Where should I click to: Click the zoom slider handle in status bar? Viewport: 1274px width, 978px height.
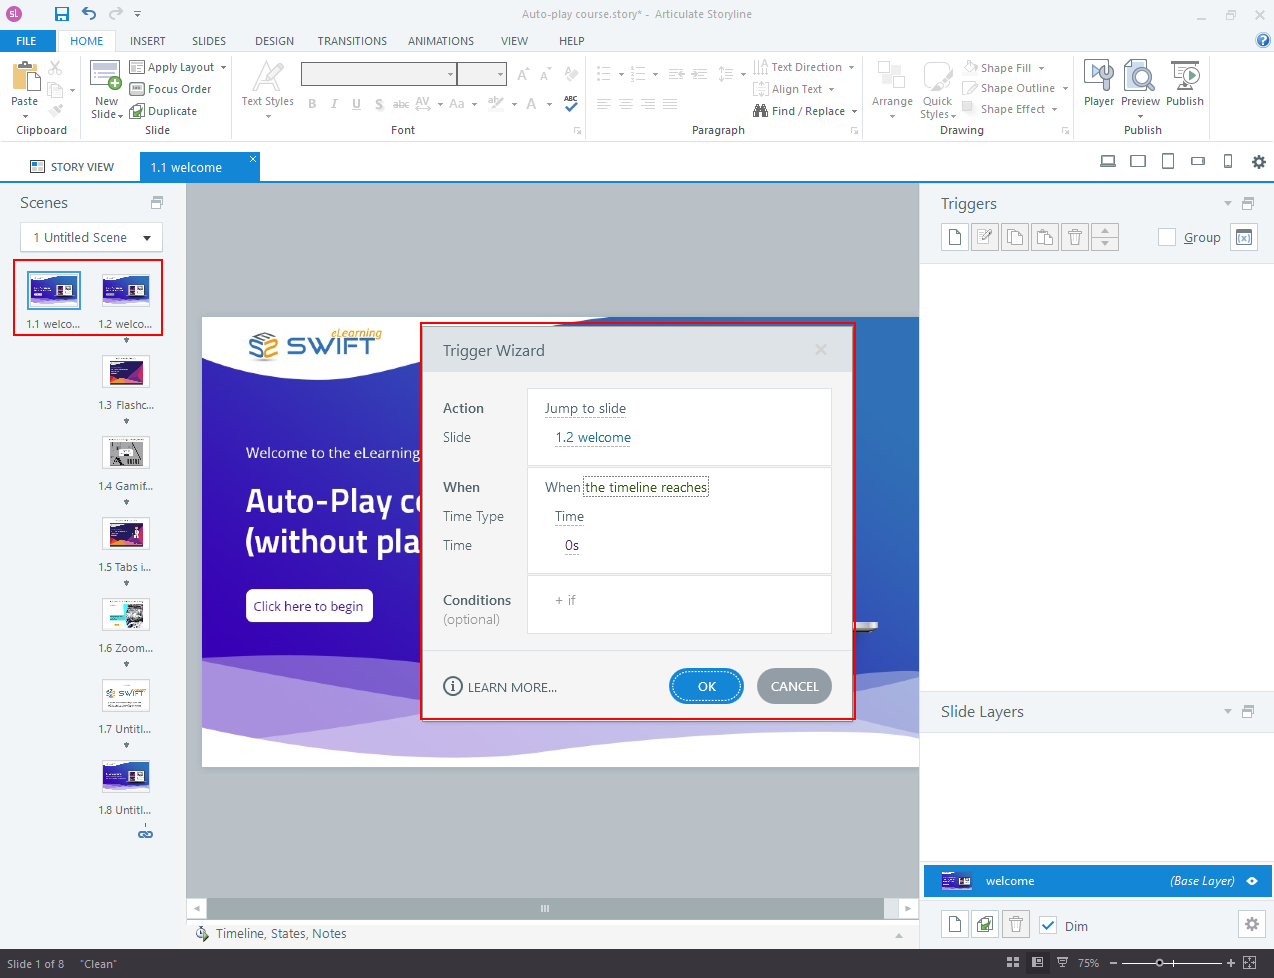coord(1159,963)
